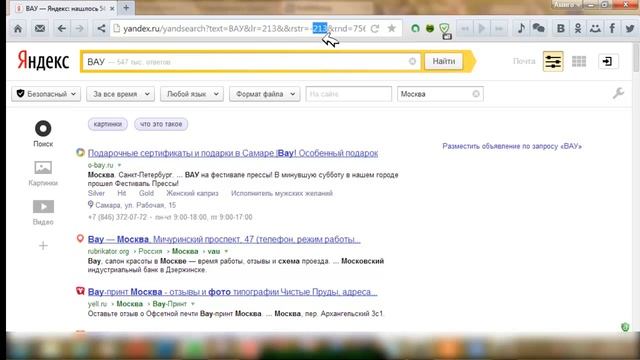Click the Yandex search input with 'ВАУ'
This screenshot has width=640, height=360.
250,62
